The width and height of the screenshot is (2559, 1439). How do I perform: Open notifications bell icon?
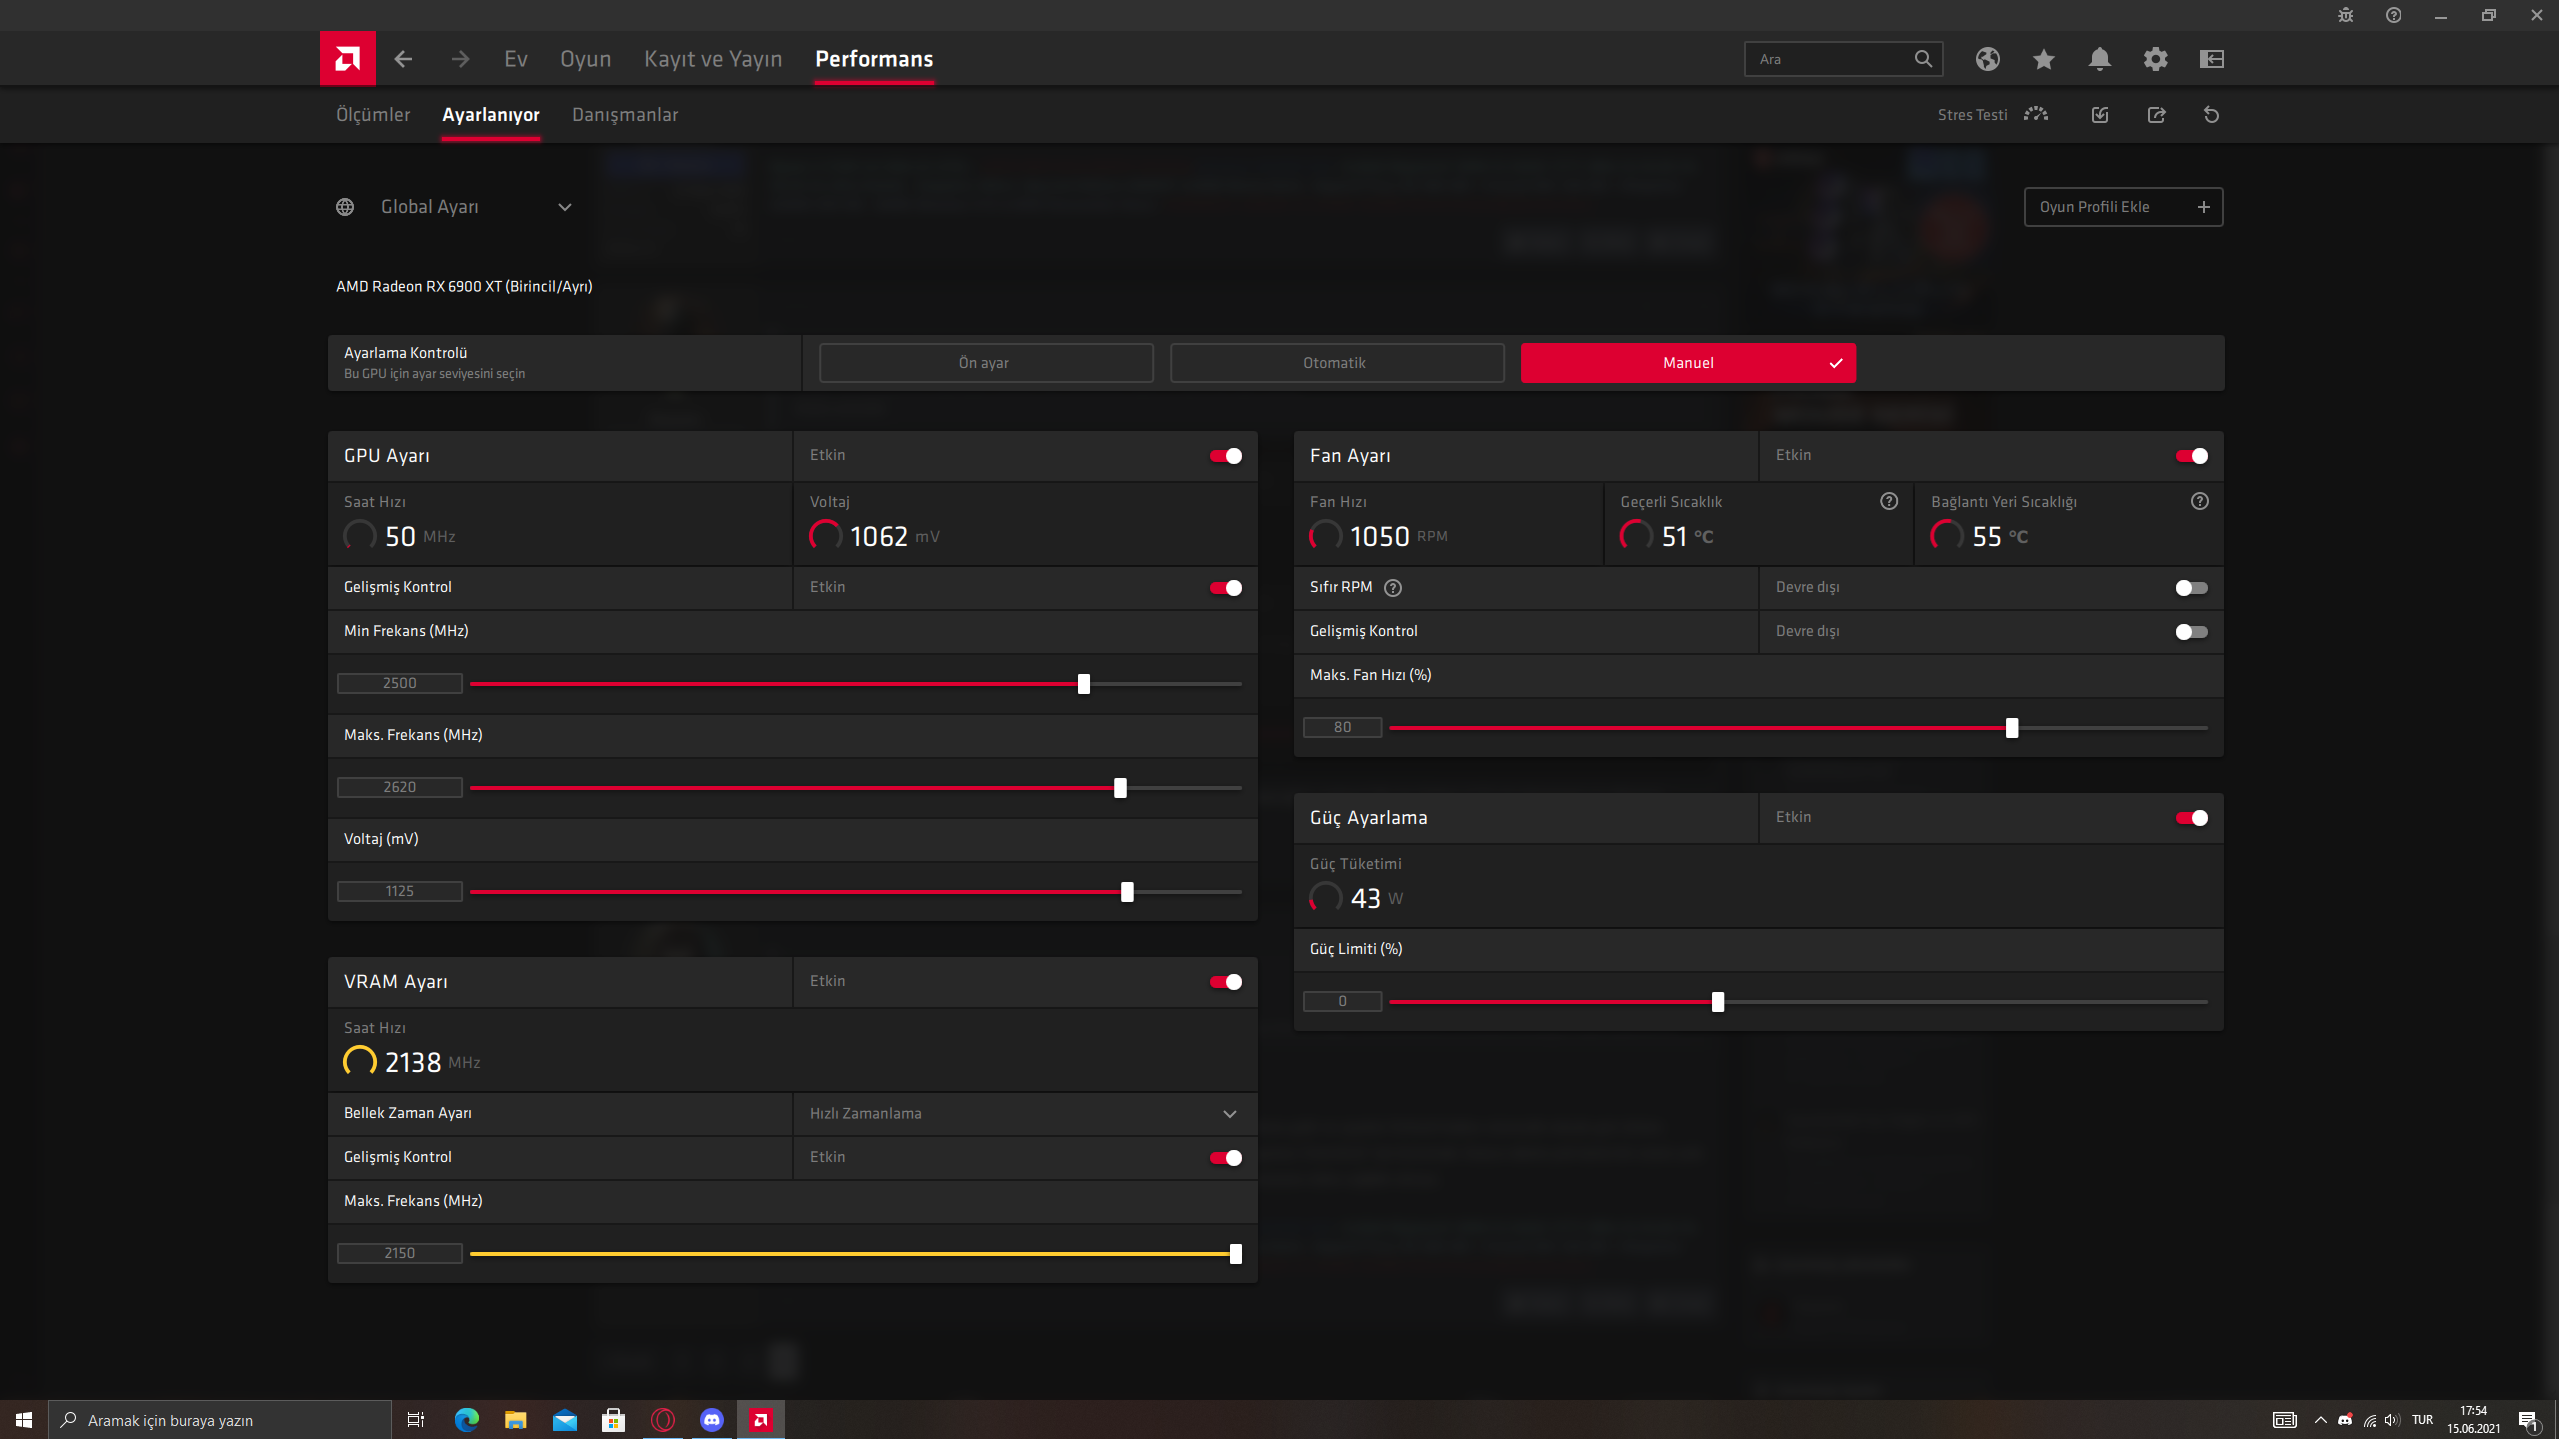[2099, 59]
